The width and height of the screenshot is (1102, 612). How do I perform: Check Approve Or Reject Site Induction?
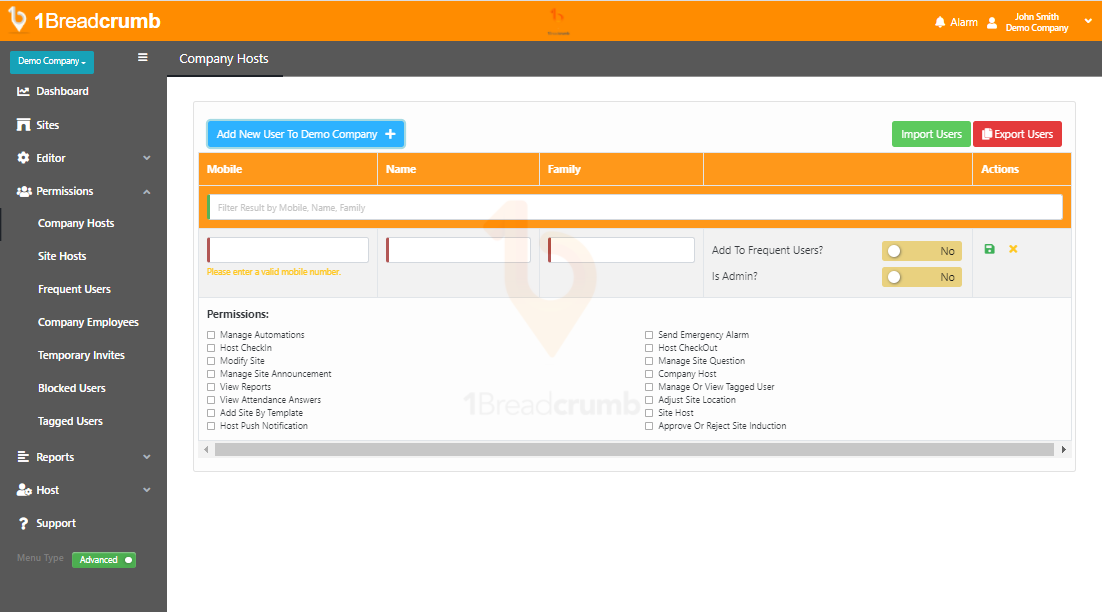tap(649, 426)
